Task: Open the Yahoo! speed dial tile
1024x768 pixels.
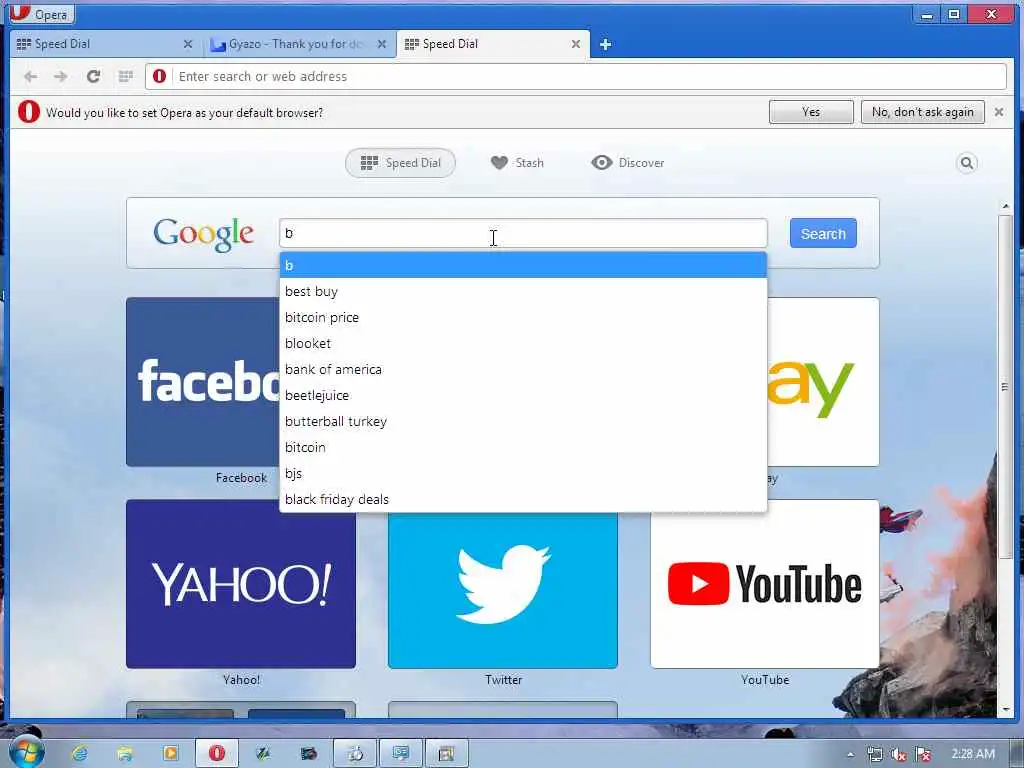Action: click(x=241, y=584)
